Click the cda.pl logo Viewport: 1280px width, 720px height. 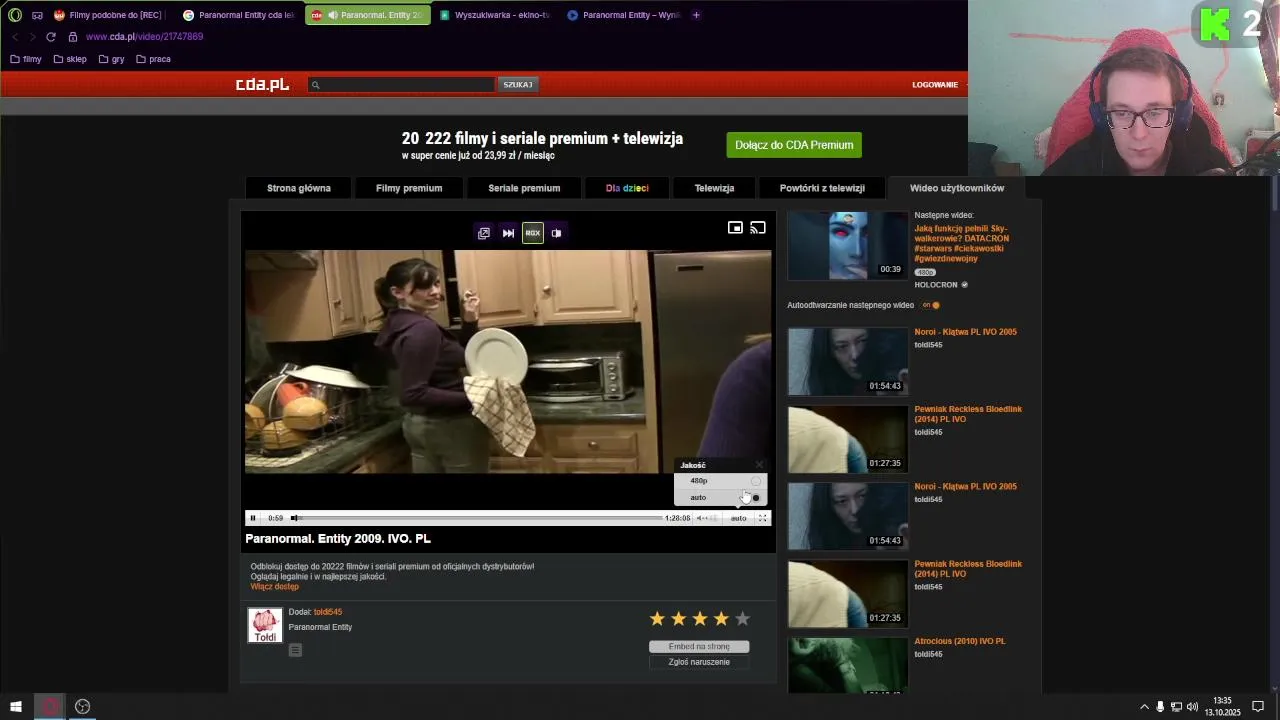pos(262,85)
